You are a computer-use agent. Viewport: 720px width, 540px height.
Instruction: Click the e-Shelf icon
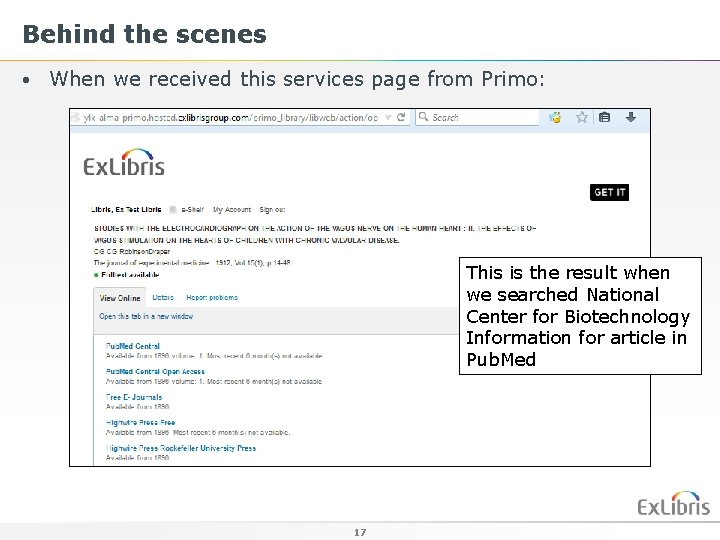click(x=173, y=209)
